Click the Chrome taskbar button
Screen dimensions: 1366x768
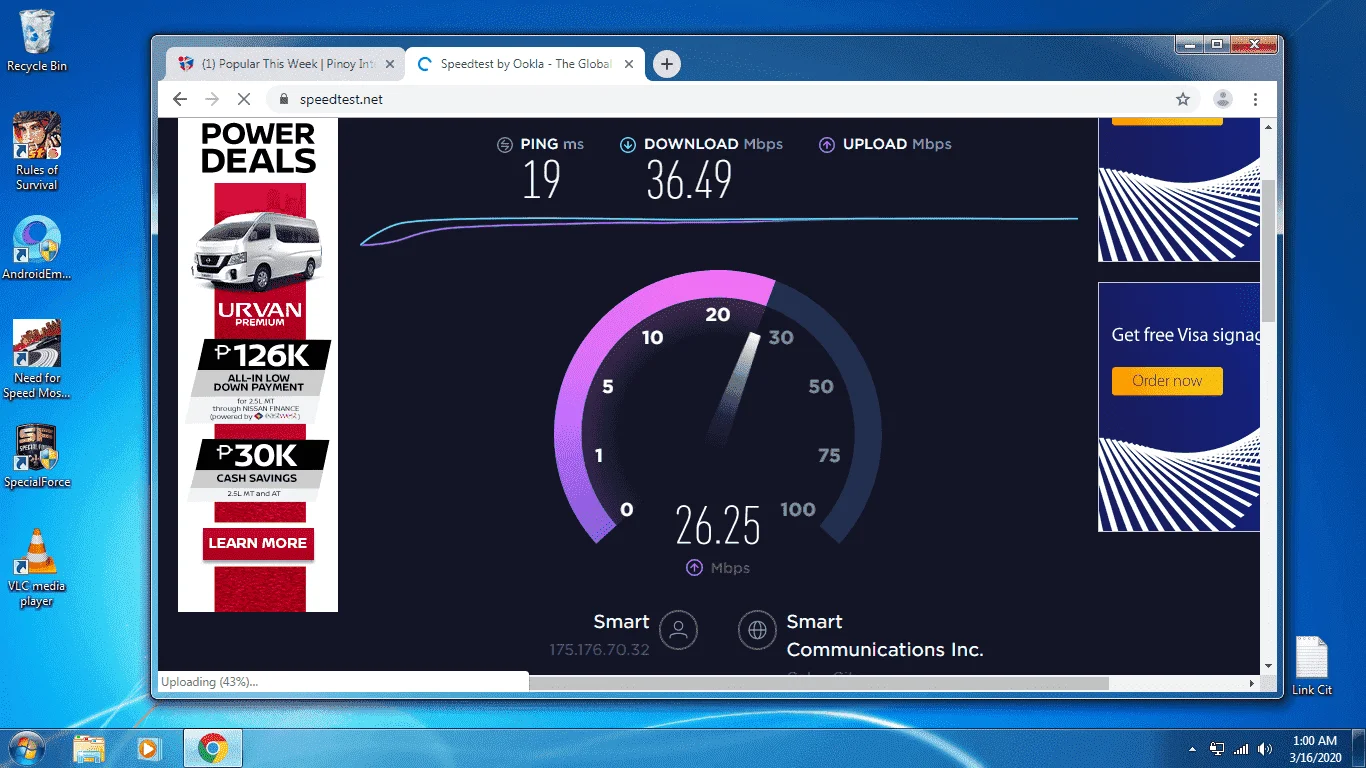[212, 748]
